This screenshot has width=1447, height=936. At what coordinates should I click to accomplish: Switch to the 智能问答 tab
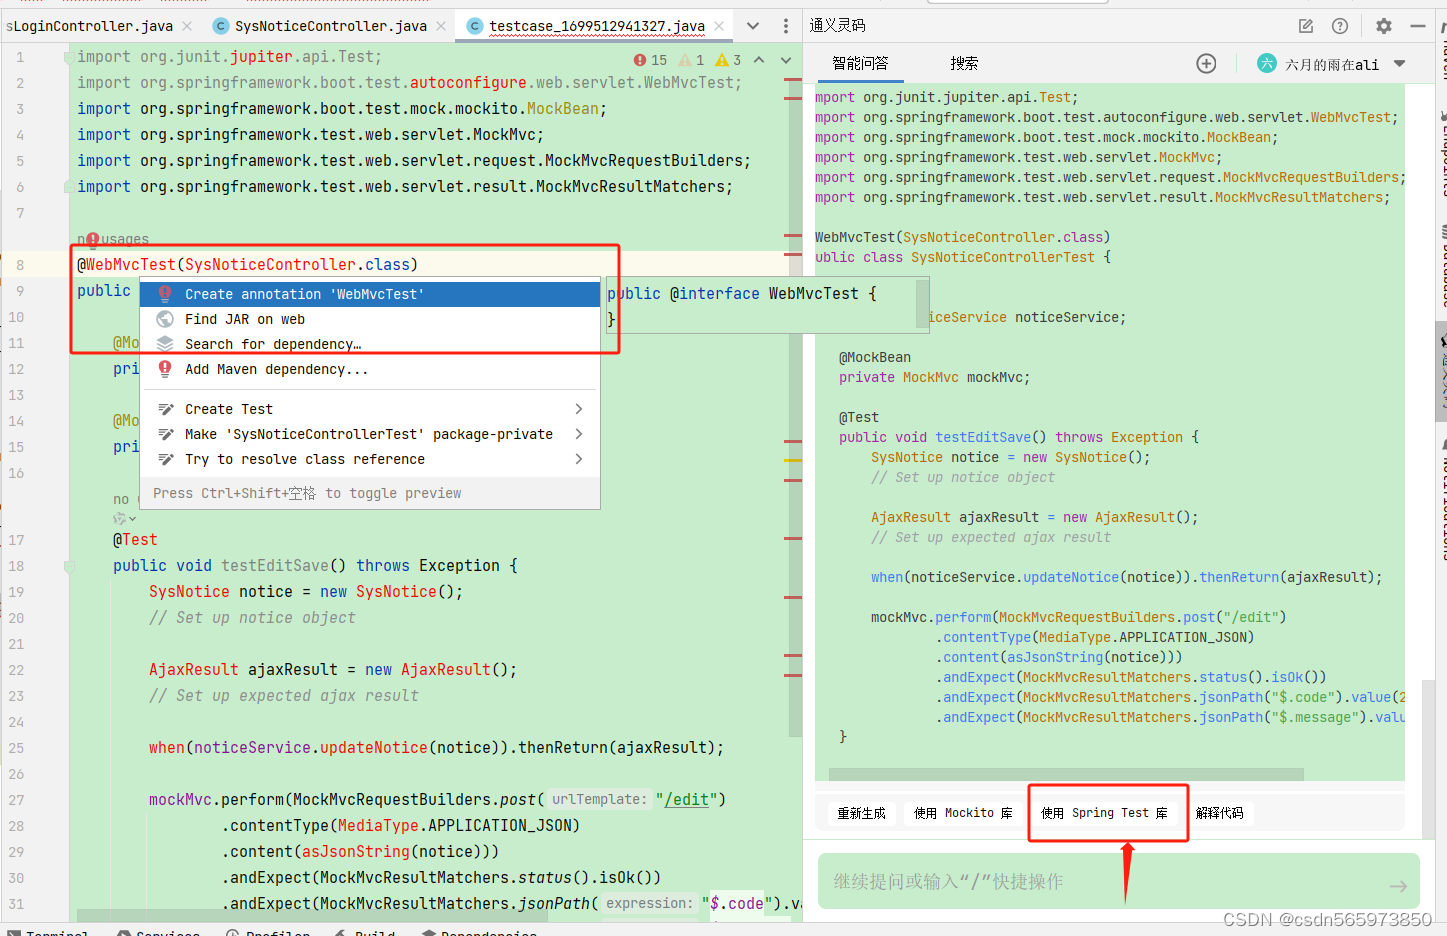pos(860,63)
